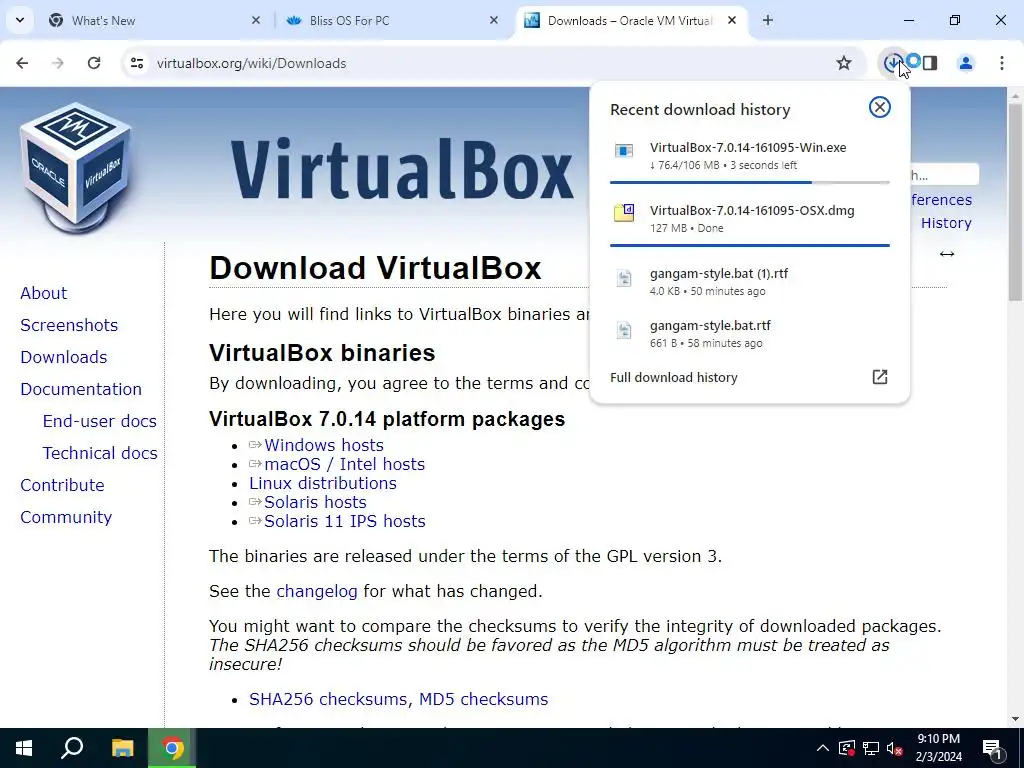View site information icon in address bar

click(136, 63)
